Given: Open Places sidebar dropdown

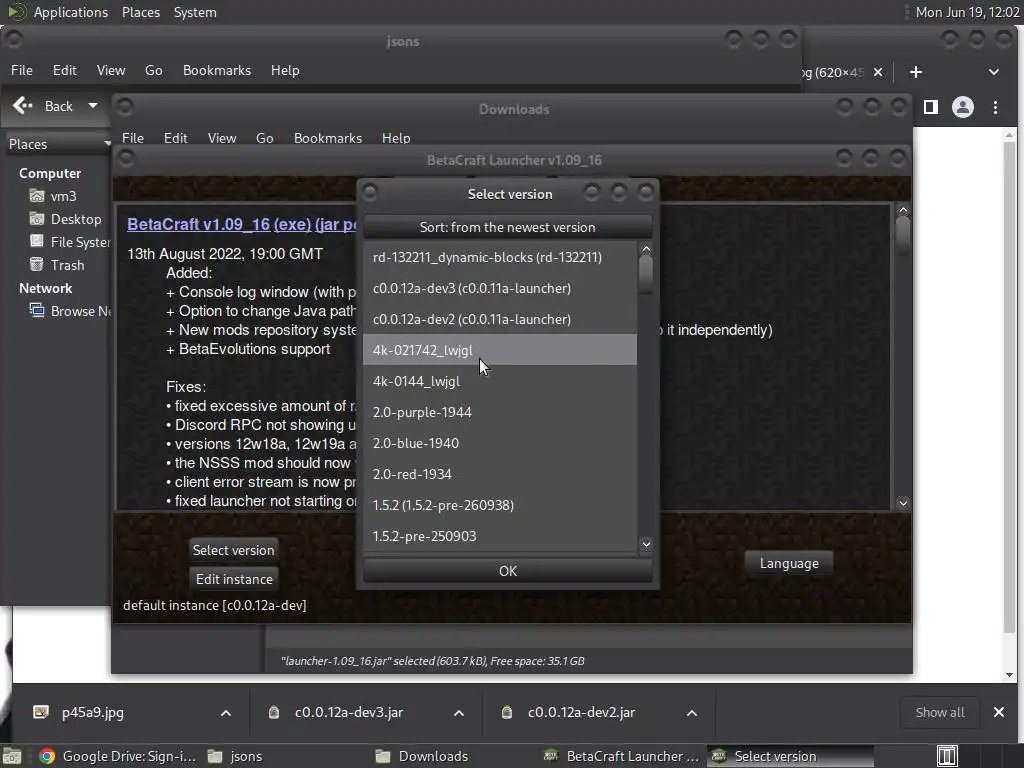Looking at the screenshot, I should 59,144.
